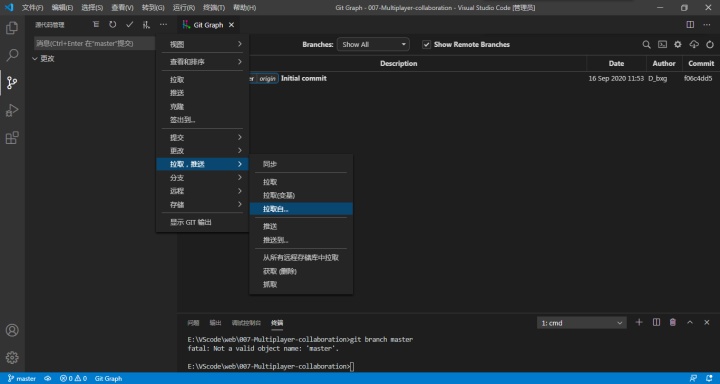Open the Accounts icon in activity bar
Screen dimensions: 720x384
click(x=12, y=330)
